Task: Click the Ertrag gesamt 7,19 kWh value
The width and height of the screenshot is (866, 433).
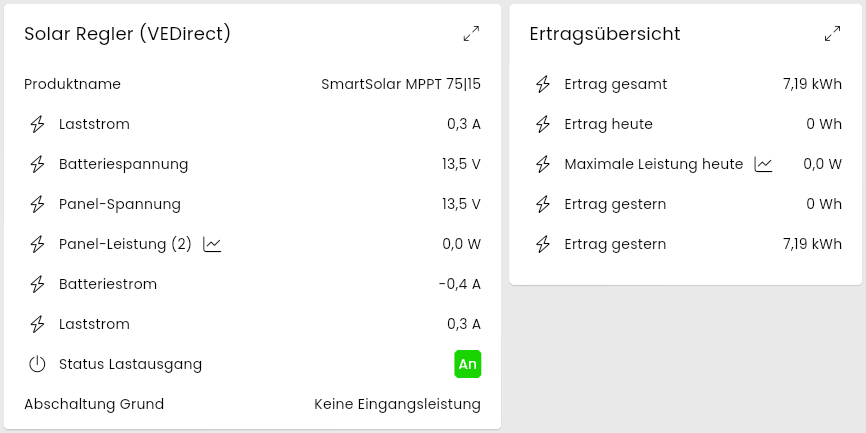Action: pyautogui.click(x=812, y=84)
